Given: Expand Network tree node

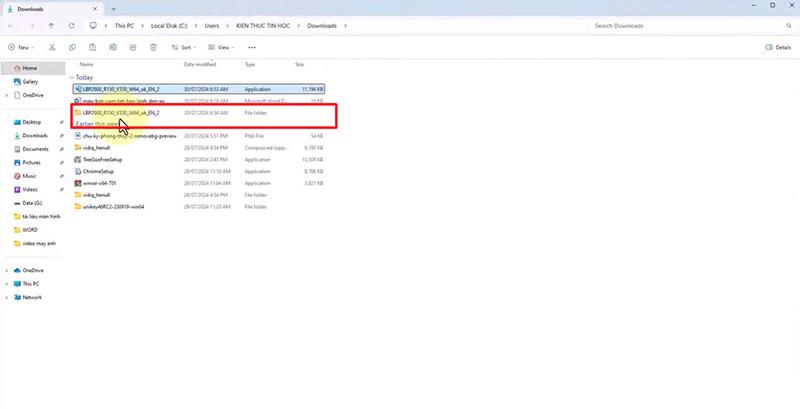Looking at the screenshot, I should coord(7,297).
